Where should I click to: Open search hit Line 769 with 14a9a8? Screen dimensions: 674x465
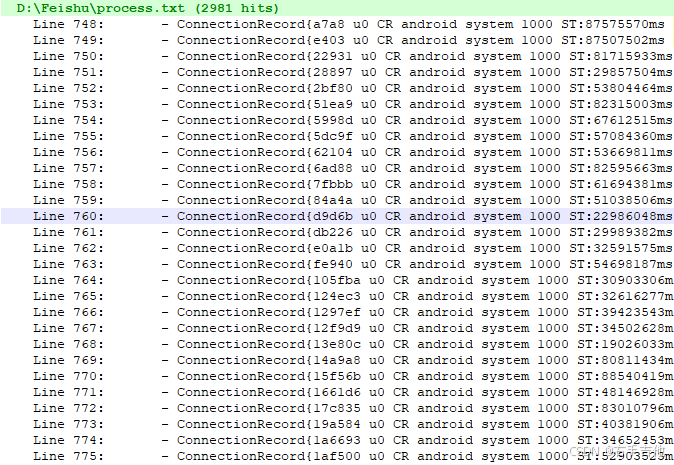[x=337, y=360]
